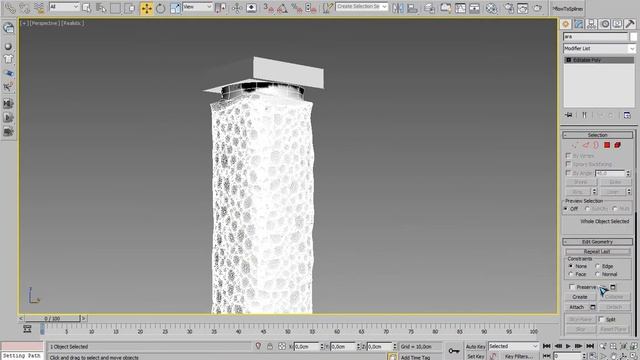The height and width of the screenshot is (360, 640).
Task: Click the Attach button
Action: tap(577, 307)
